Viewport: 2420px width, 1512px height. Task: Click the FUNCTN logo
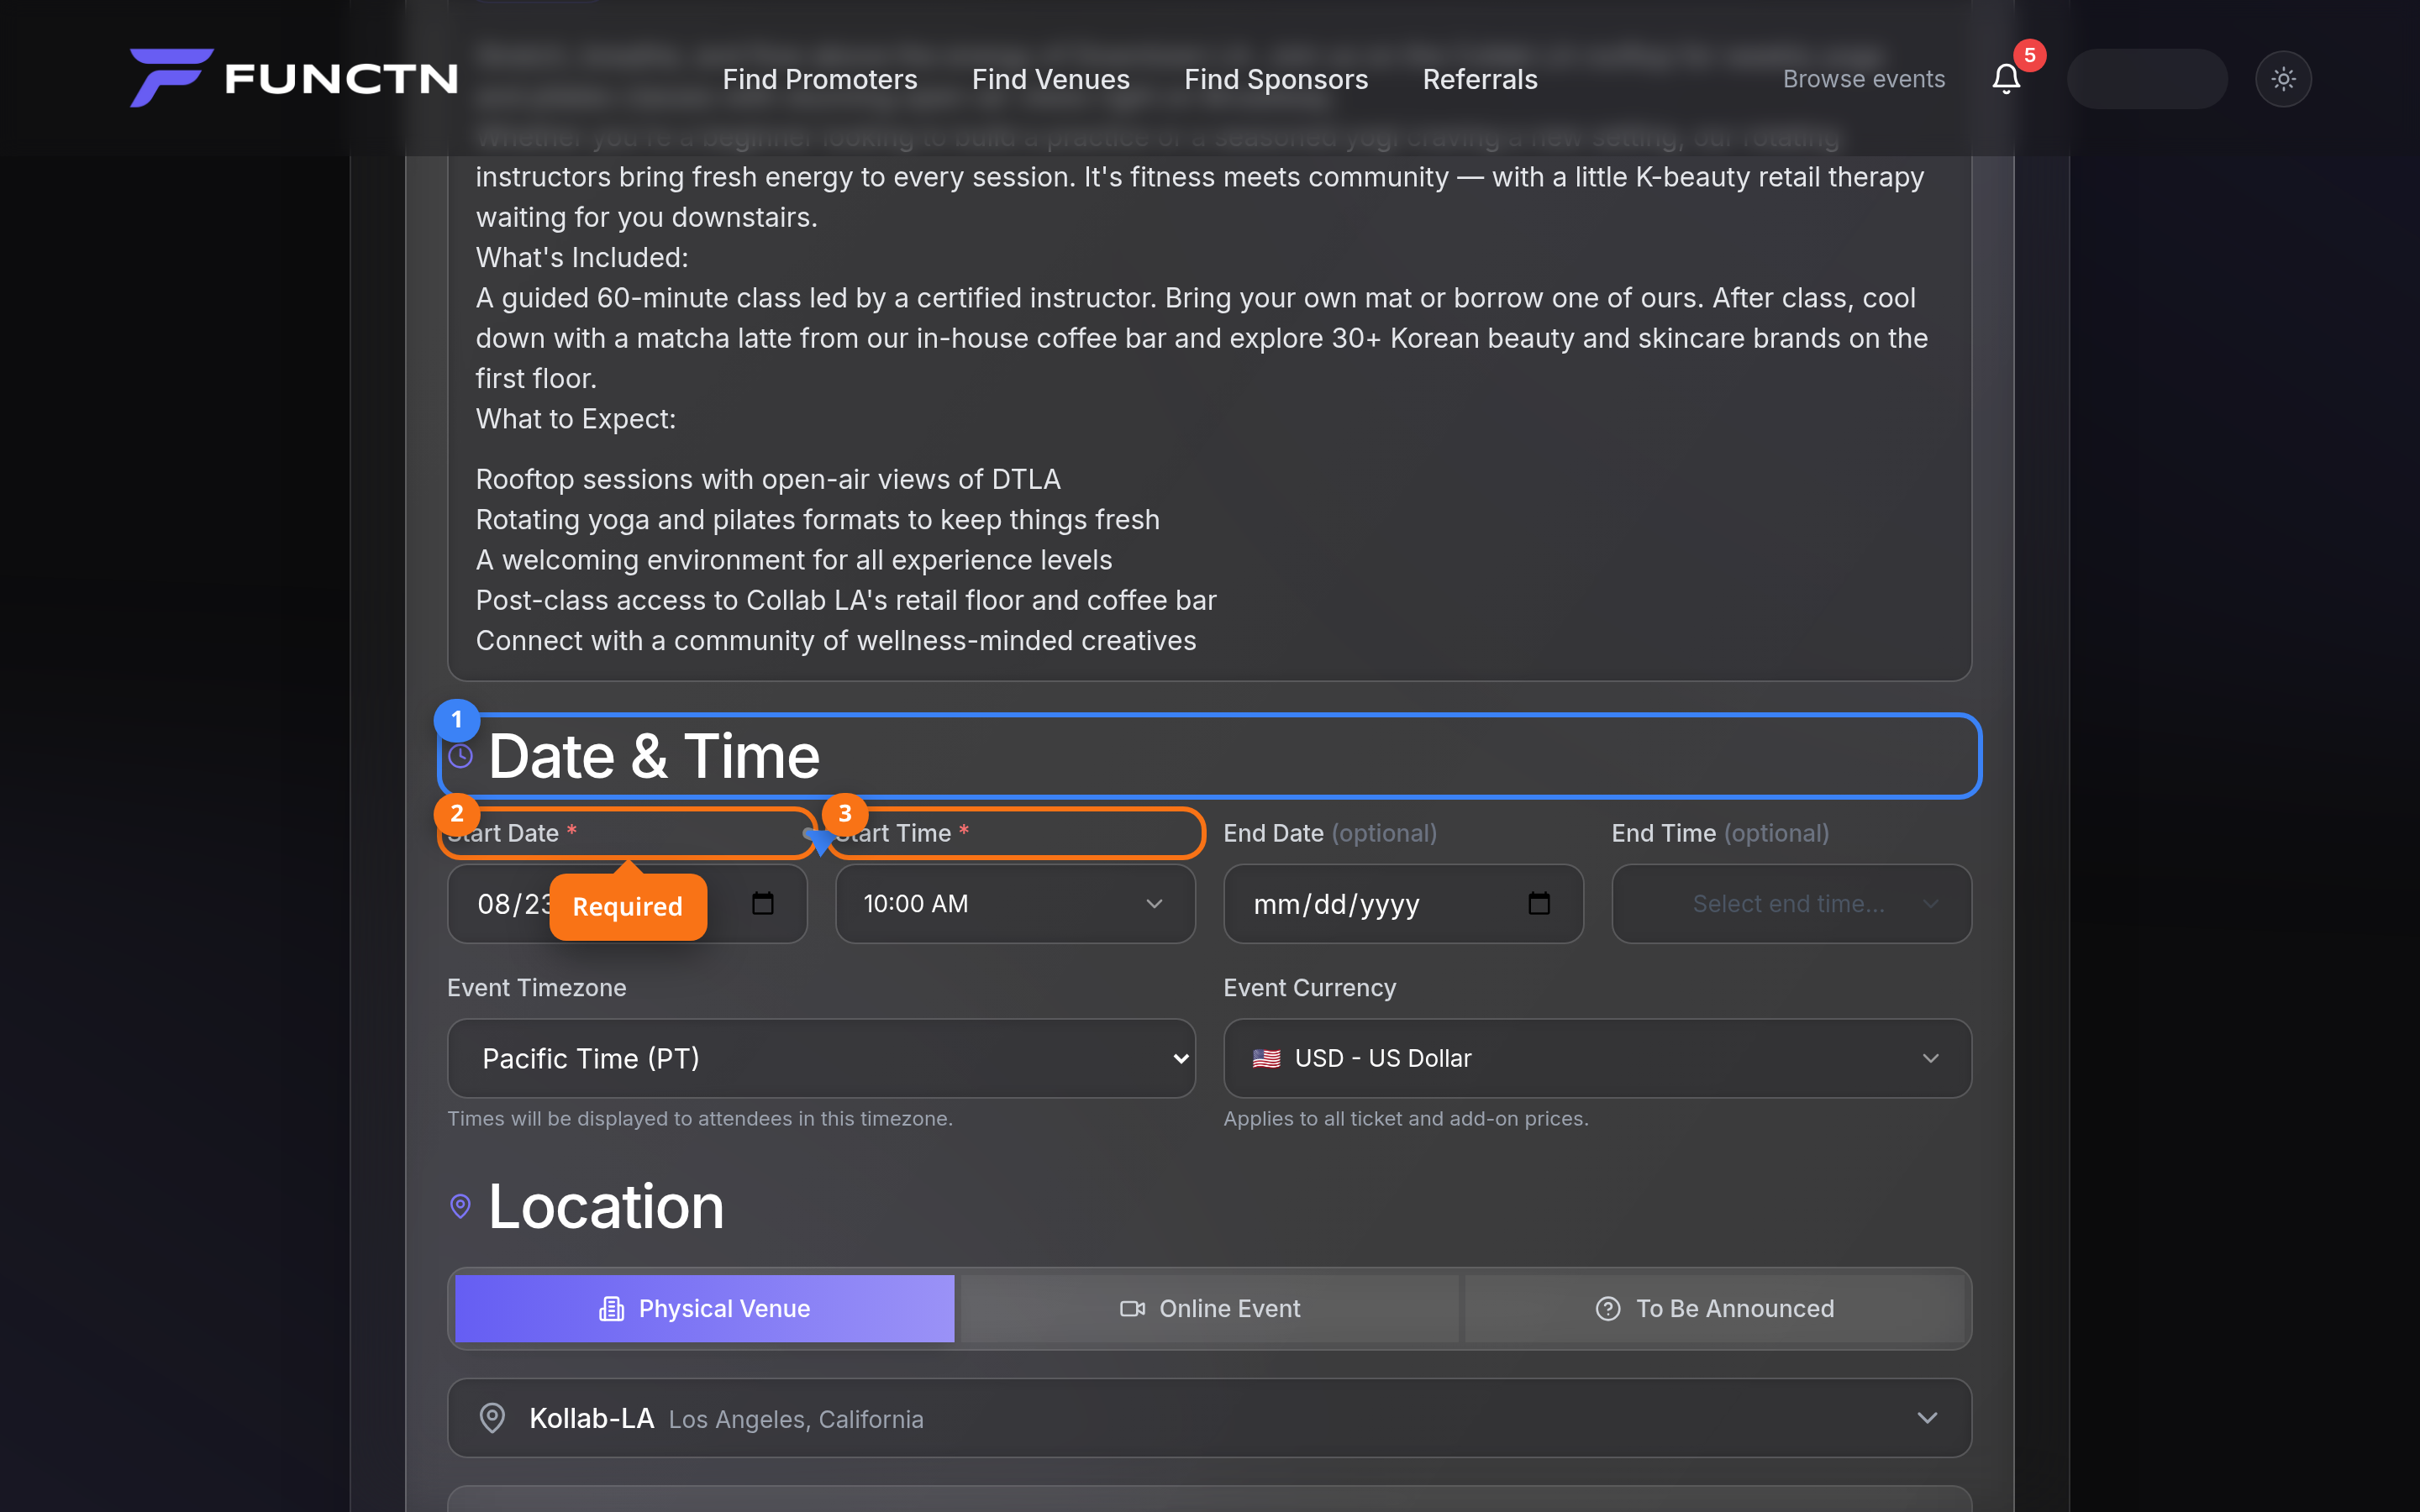pos(294,78)
